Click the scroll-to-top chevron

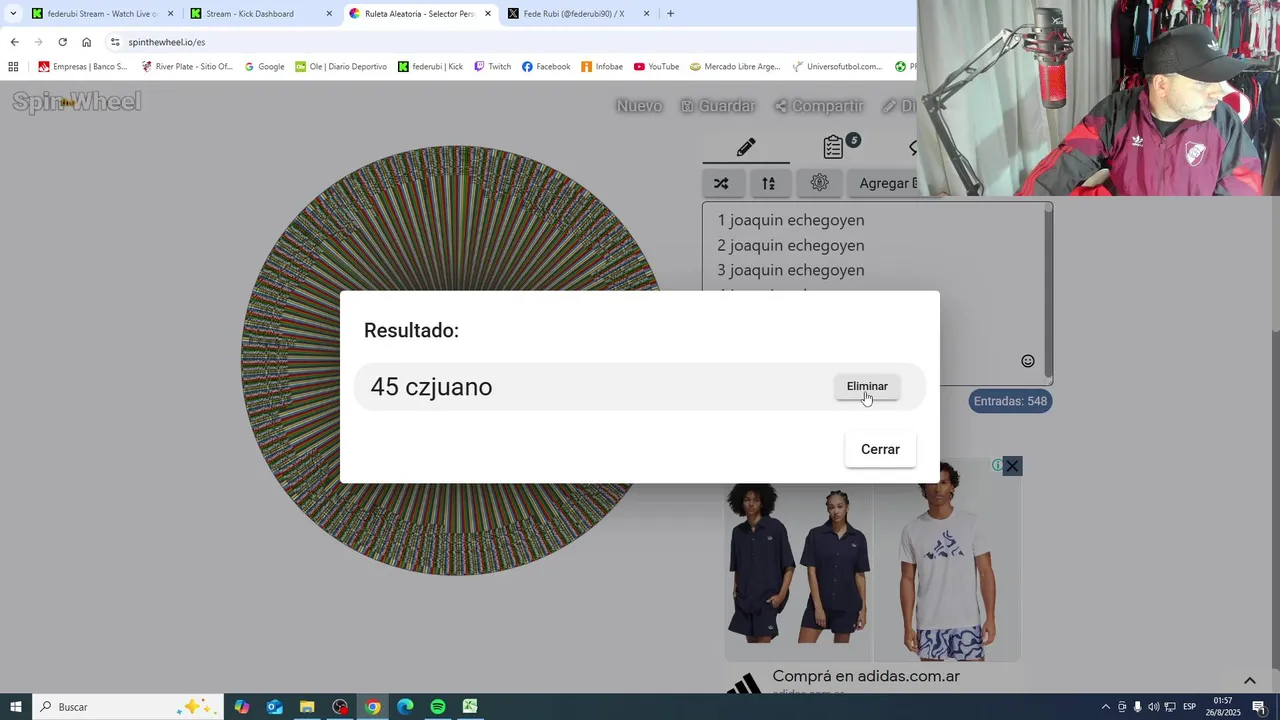click(x=1249, y=681)
